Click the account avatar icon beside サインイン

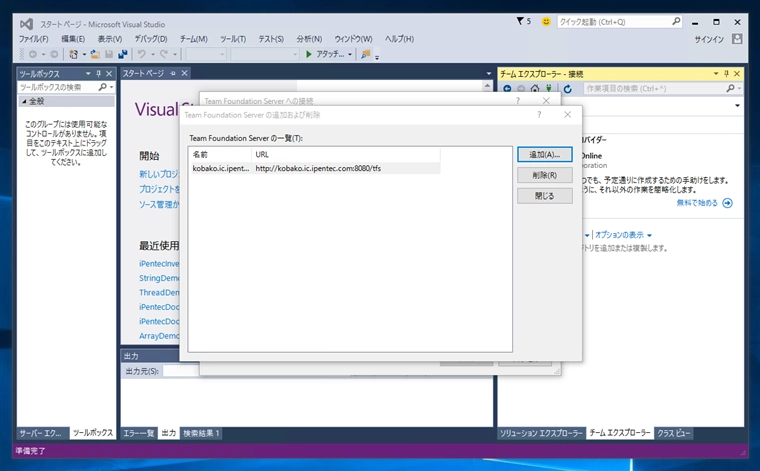pos(737,39)
